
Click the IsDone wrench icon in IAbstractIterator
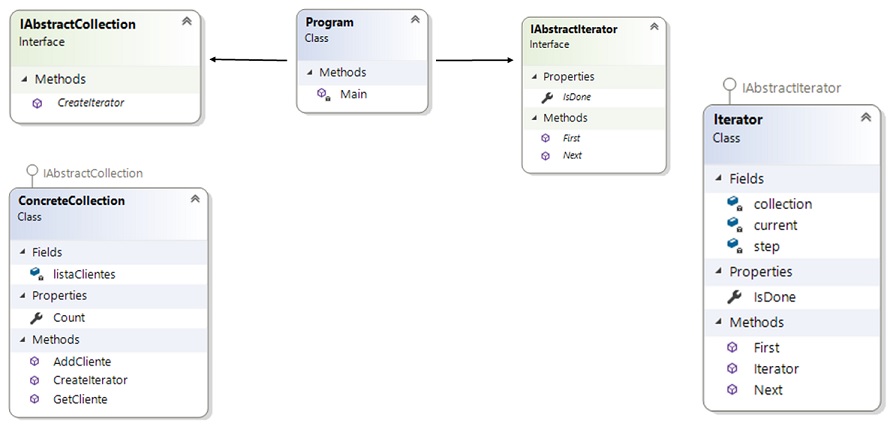coord(547,97)
